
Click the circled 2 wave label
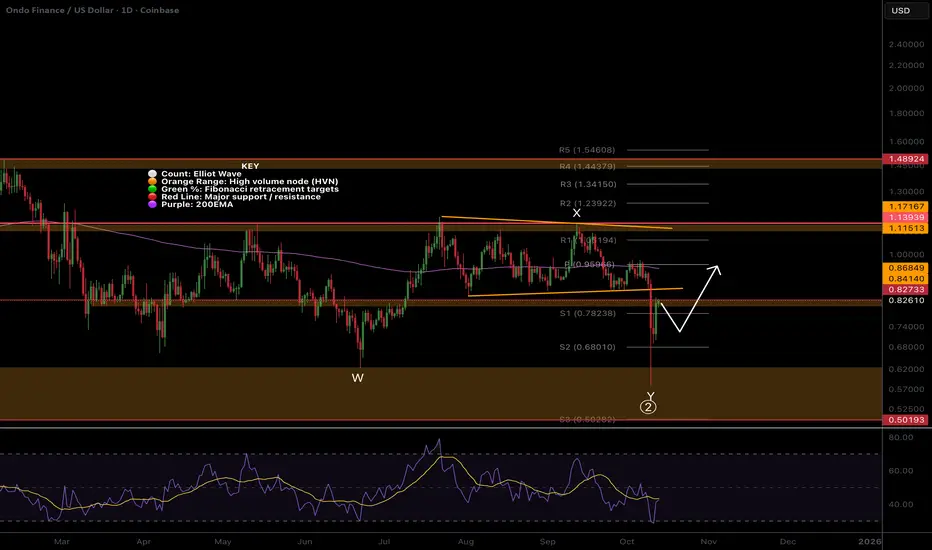tap(648, 407)
